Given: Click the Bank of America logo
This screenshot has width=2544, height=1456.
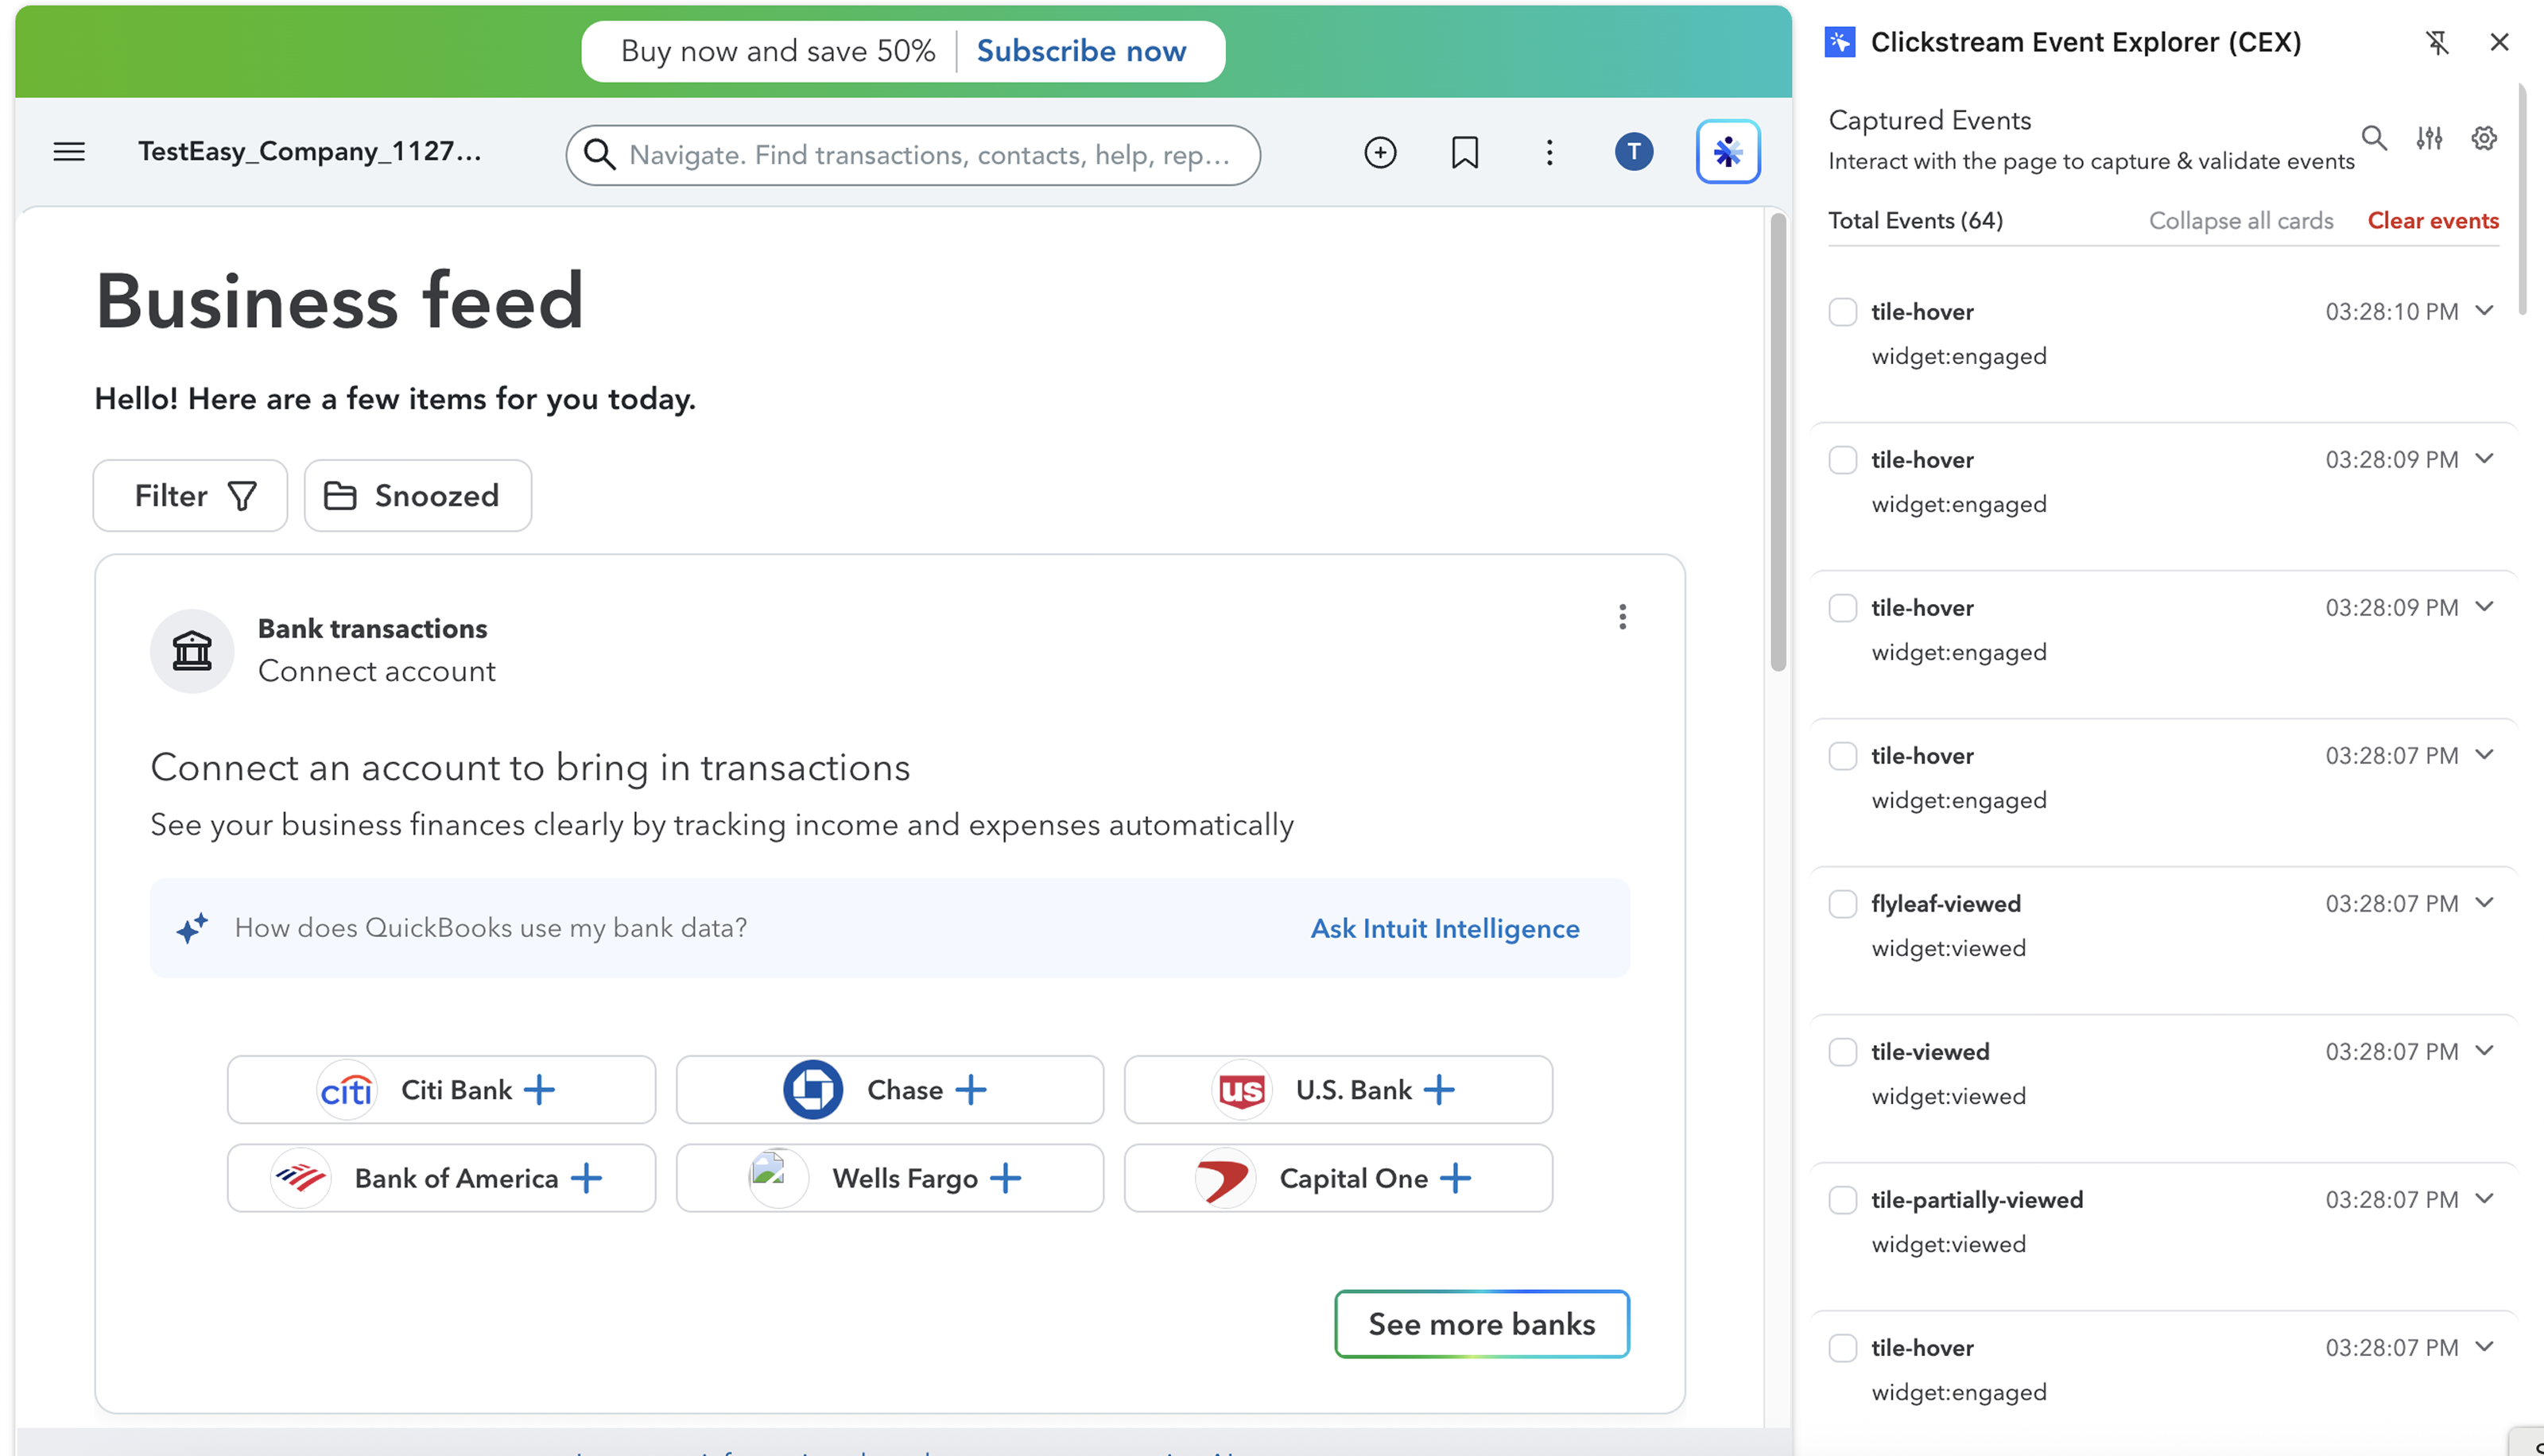Looking at the screenshot, I should pos(300,1178).
